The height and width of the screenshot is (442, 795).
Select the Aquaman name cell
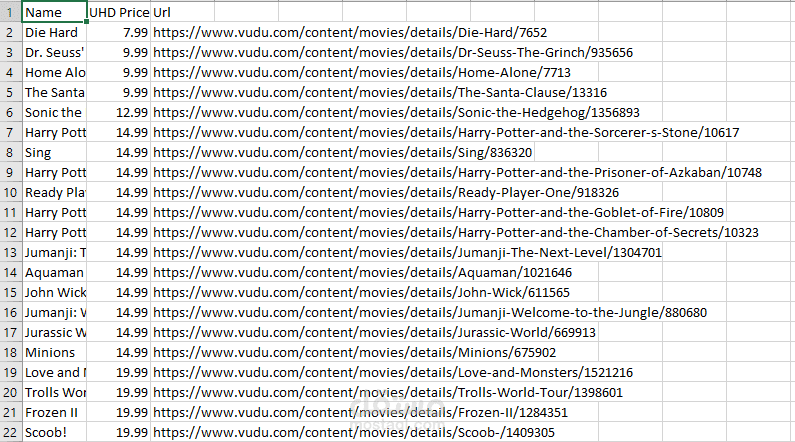pyautogui.click(x=54, y=273)
